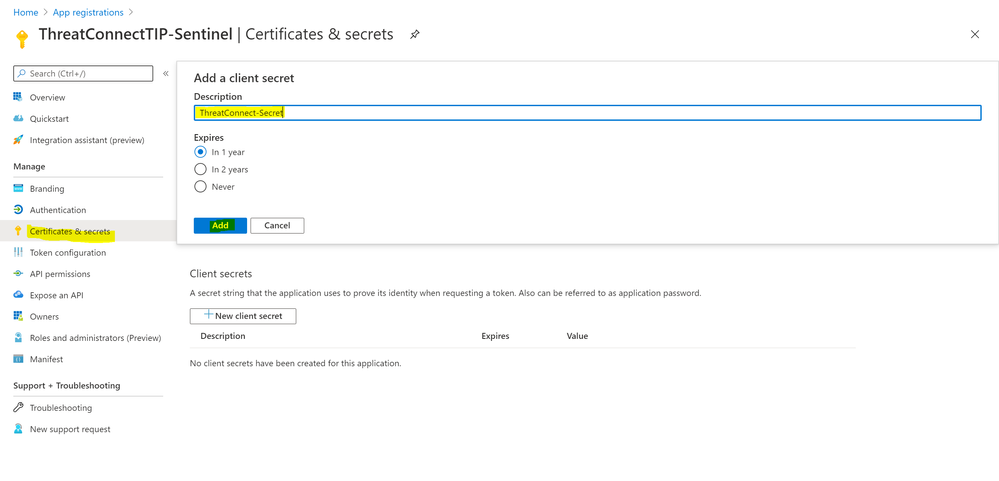Open Integration assistant (preview)
This screenshot has height=481, width=999.
pyautogui.click(x=88, y=140)
